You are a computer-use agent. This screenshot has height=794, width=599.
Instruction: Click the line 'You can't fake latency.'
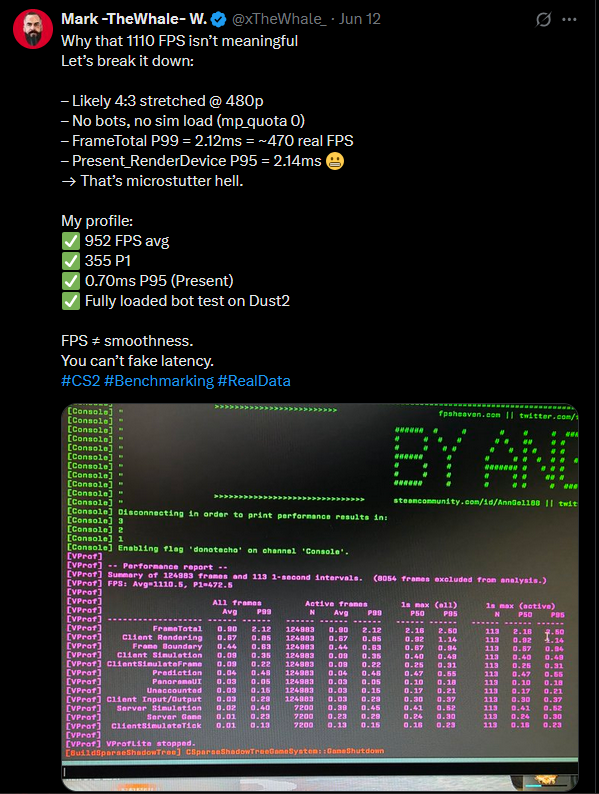click(137, 361)
